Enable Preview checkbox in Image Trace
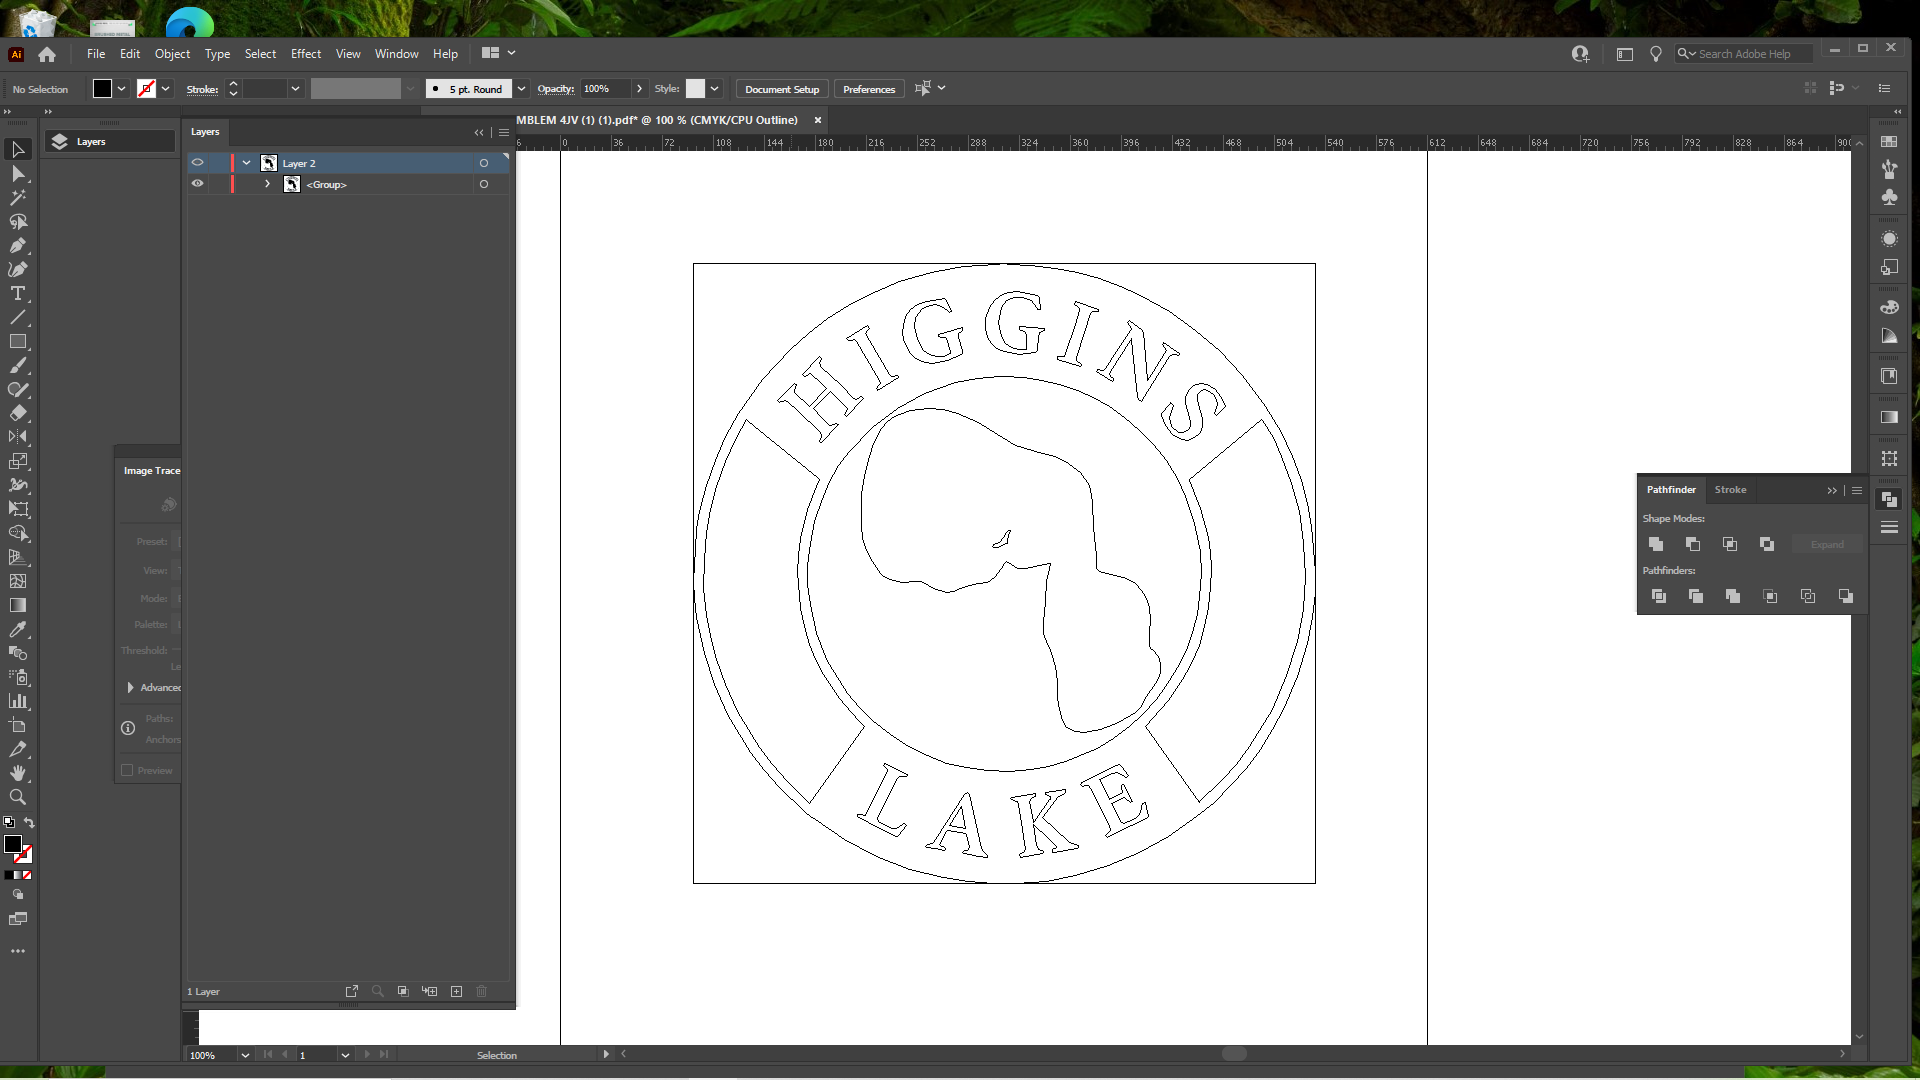The height and width of the screenshot is (1080, 1920). (127, 770)
